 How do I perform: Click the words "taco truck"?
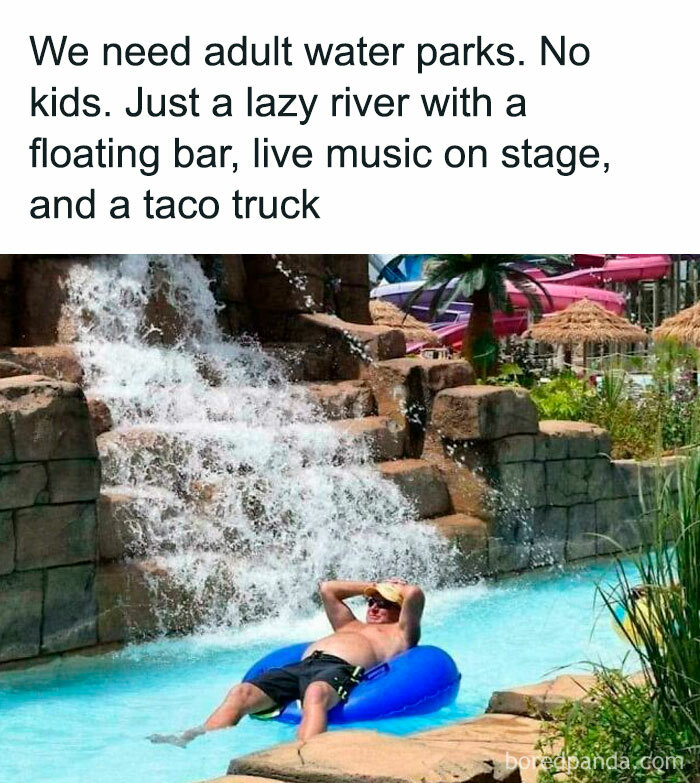click(x=231, y=205)
